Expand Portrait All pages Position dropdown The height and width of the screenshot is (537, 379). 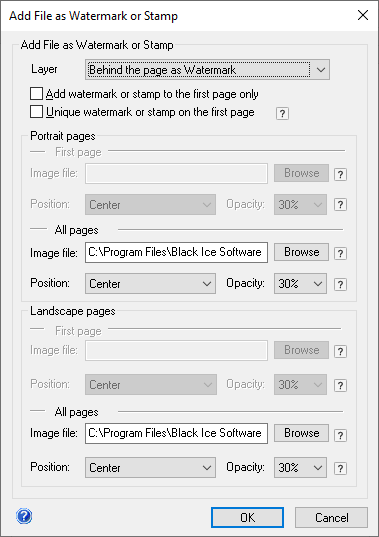coord(150,284)
